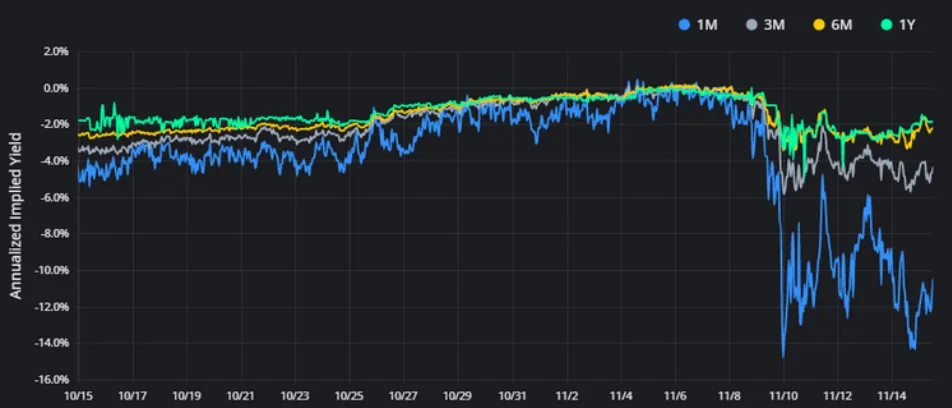The image size is (952, 408).
Task: Click the 1M line's lowest trough near -15%
Action: [783, 356]
